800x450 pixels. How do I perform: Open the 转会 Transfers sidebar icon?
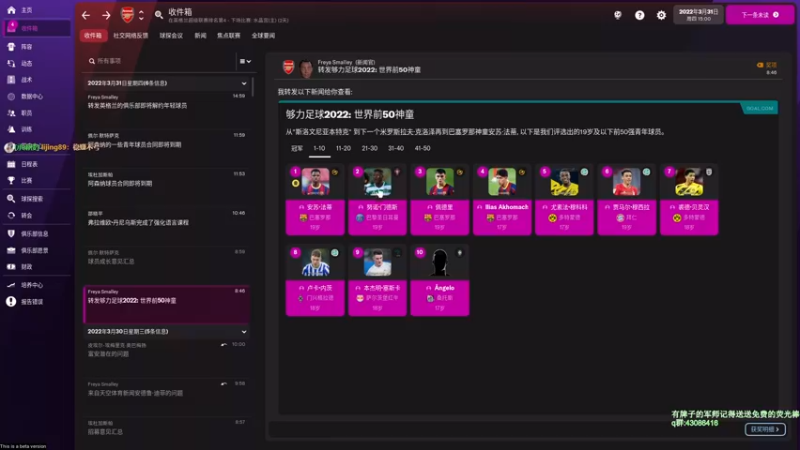click(x=11, y=215)
